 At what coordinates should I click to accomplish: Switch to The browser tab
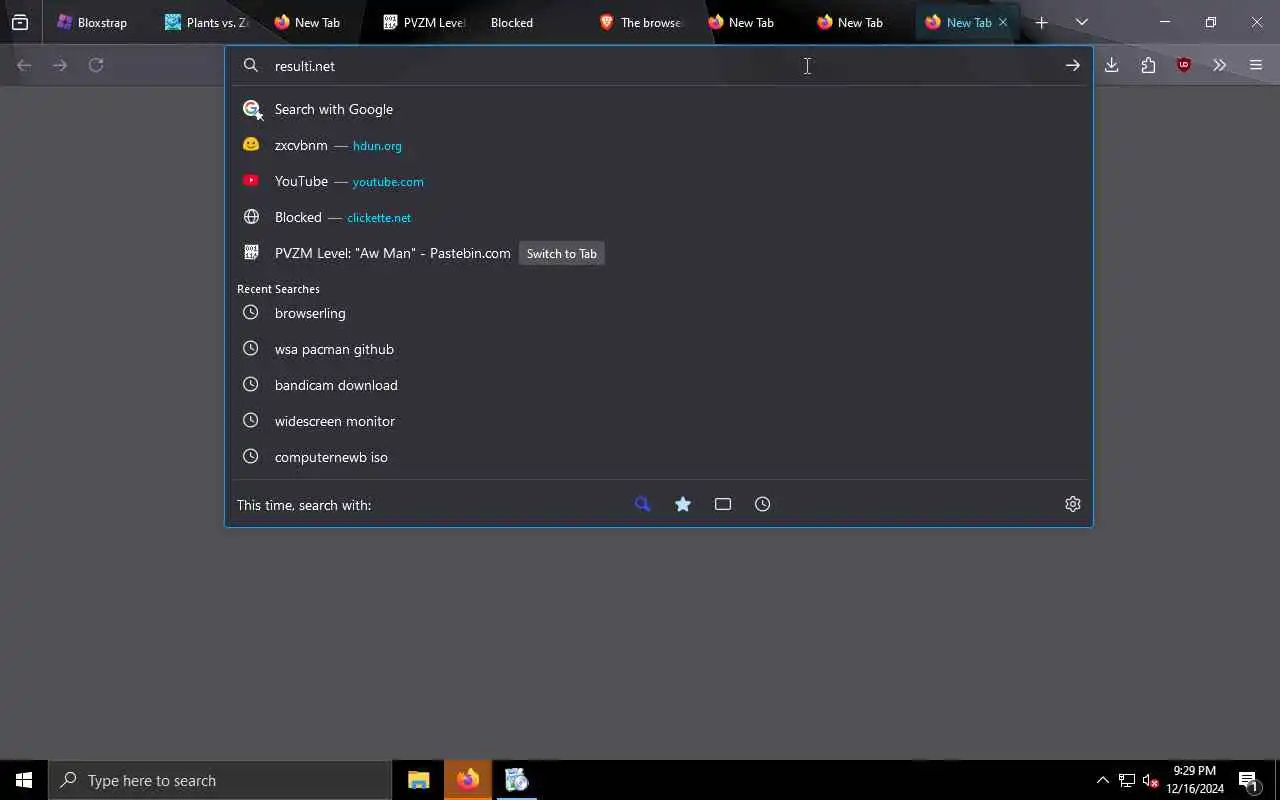click(641, 22)
